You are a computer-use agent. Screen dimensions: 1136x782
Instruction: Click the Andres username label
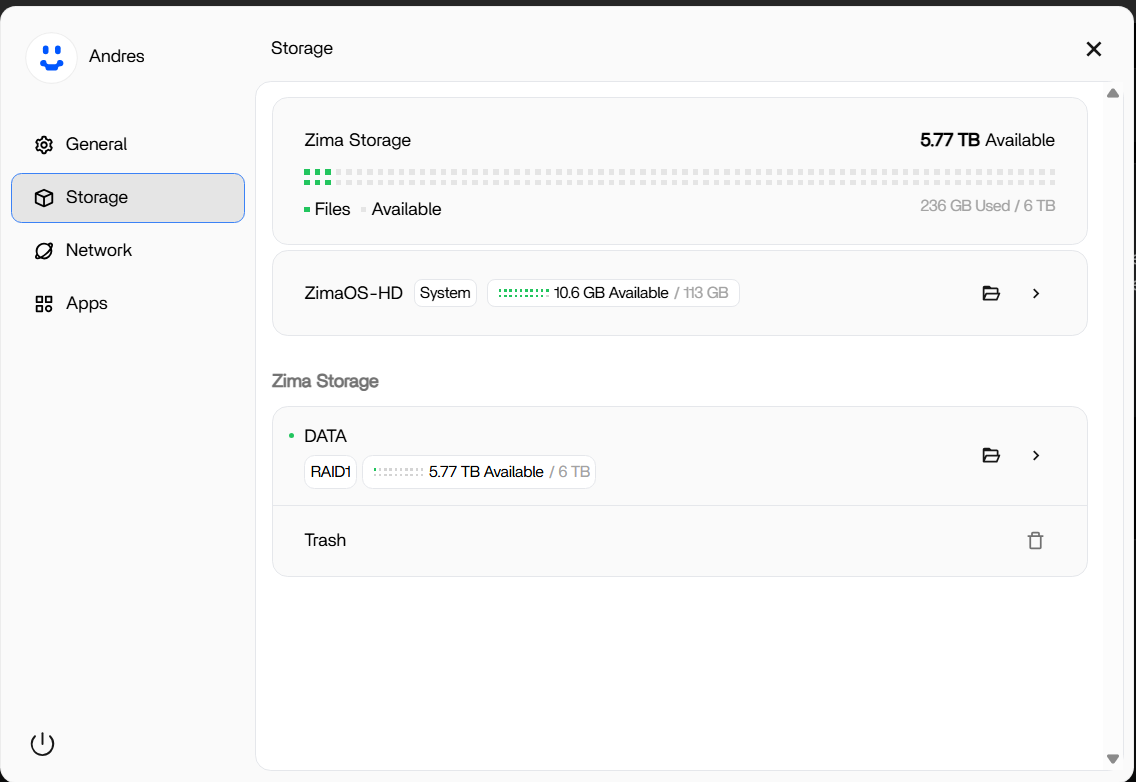[117, 57]
